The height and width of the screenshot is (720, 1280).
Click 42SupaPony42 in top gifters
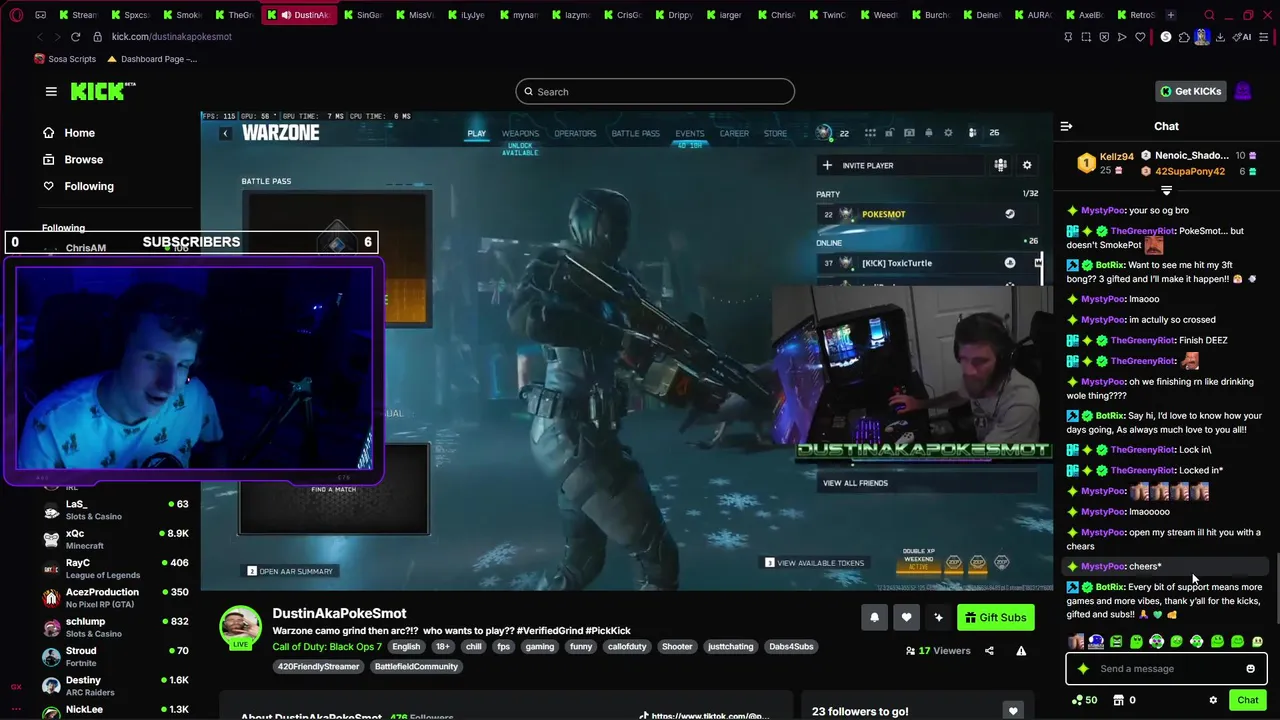(1189, 172)
